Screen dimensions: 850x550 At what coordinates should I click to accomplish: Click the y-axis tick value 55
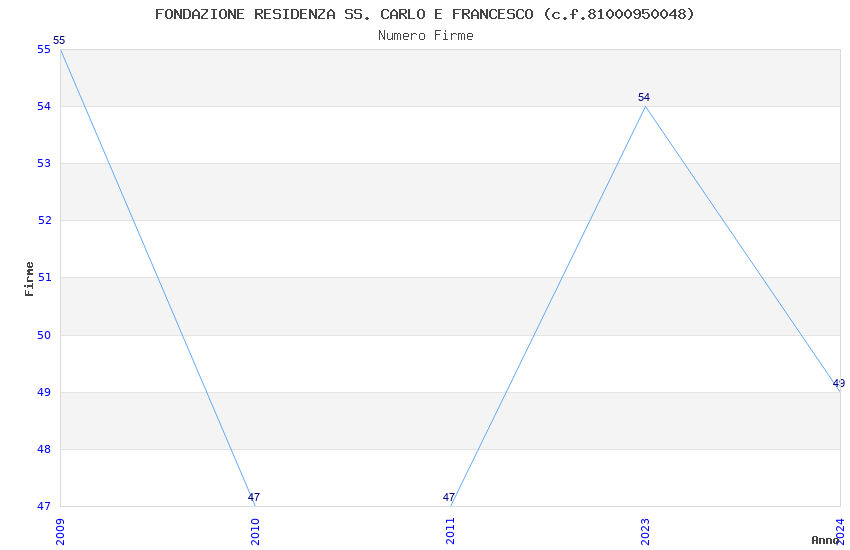44,49
